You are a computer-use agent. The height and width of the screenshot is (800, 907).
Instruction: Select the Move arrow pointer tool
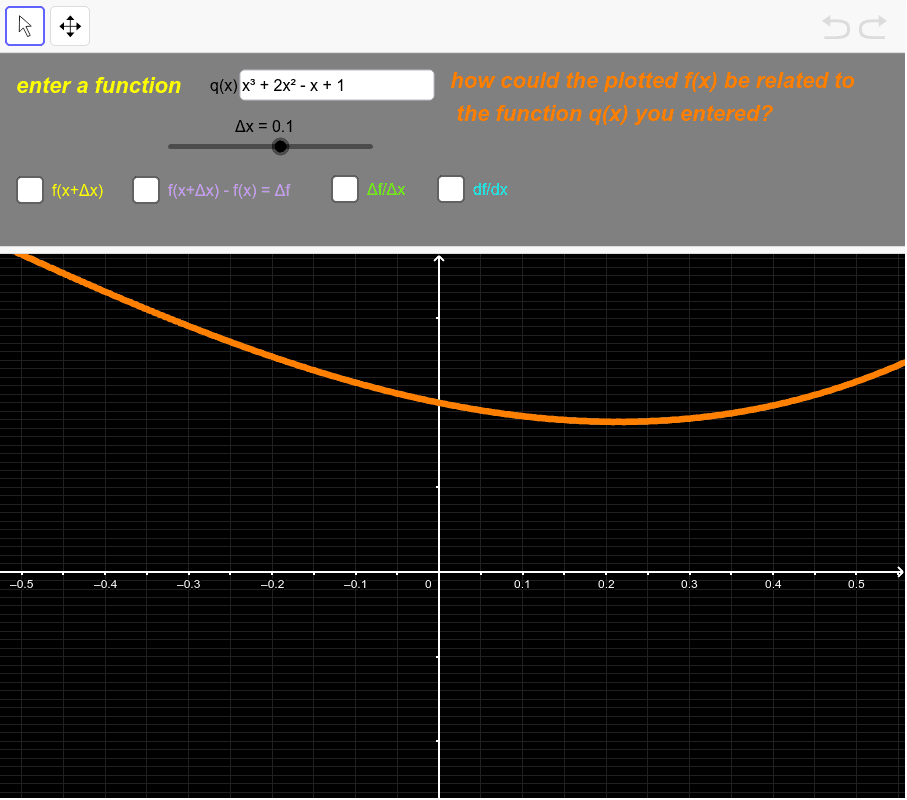[25, 26]
